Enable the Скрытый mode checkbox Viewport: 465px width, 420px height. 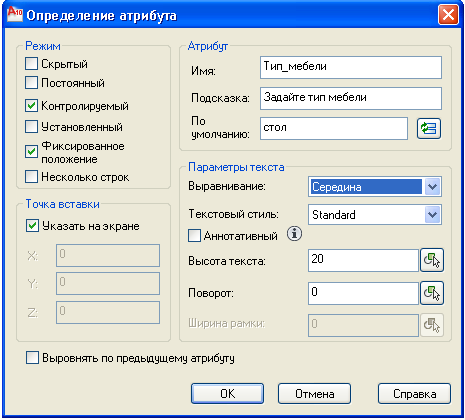[x=31, y=63]
